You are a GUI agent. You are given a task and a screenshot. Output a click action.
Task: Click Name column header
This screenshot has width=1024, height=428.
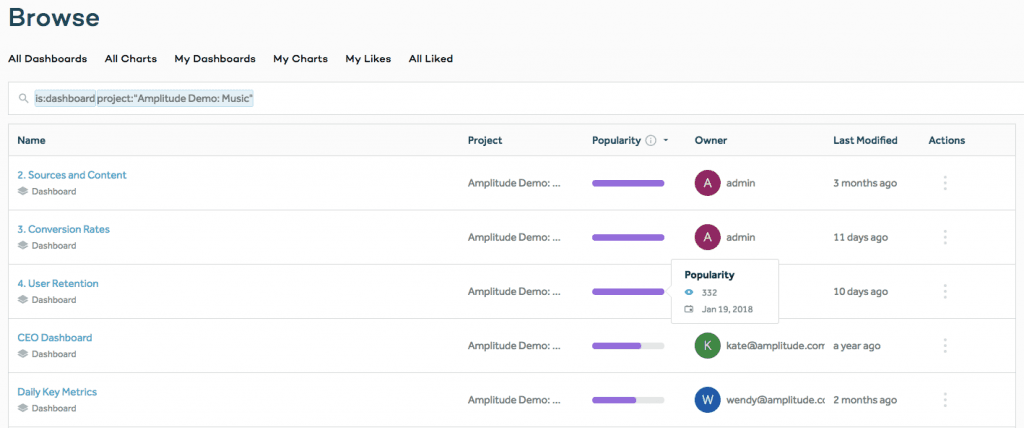coord(31,140)
